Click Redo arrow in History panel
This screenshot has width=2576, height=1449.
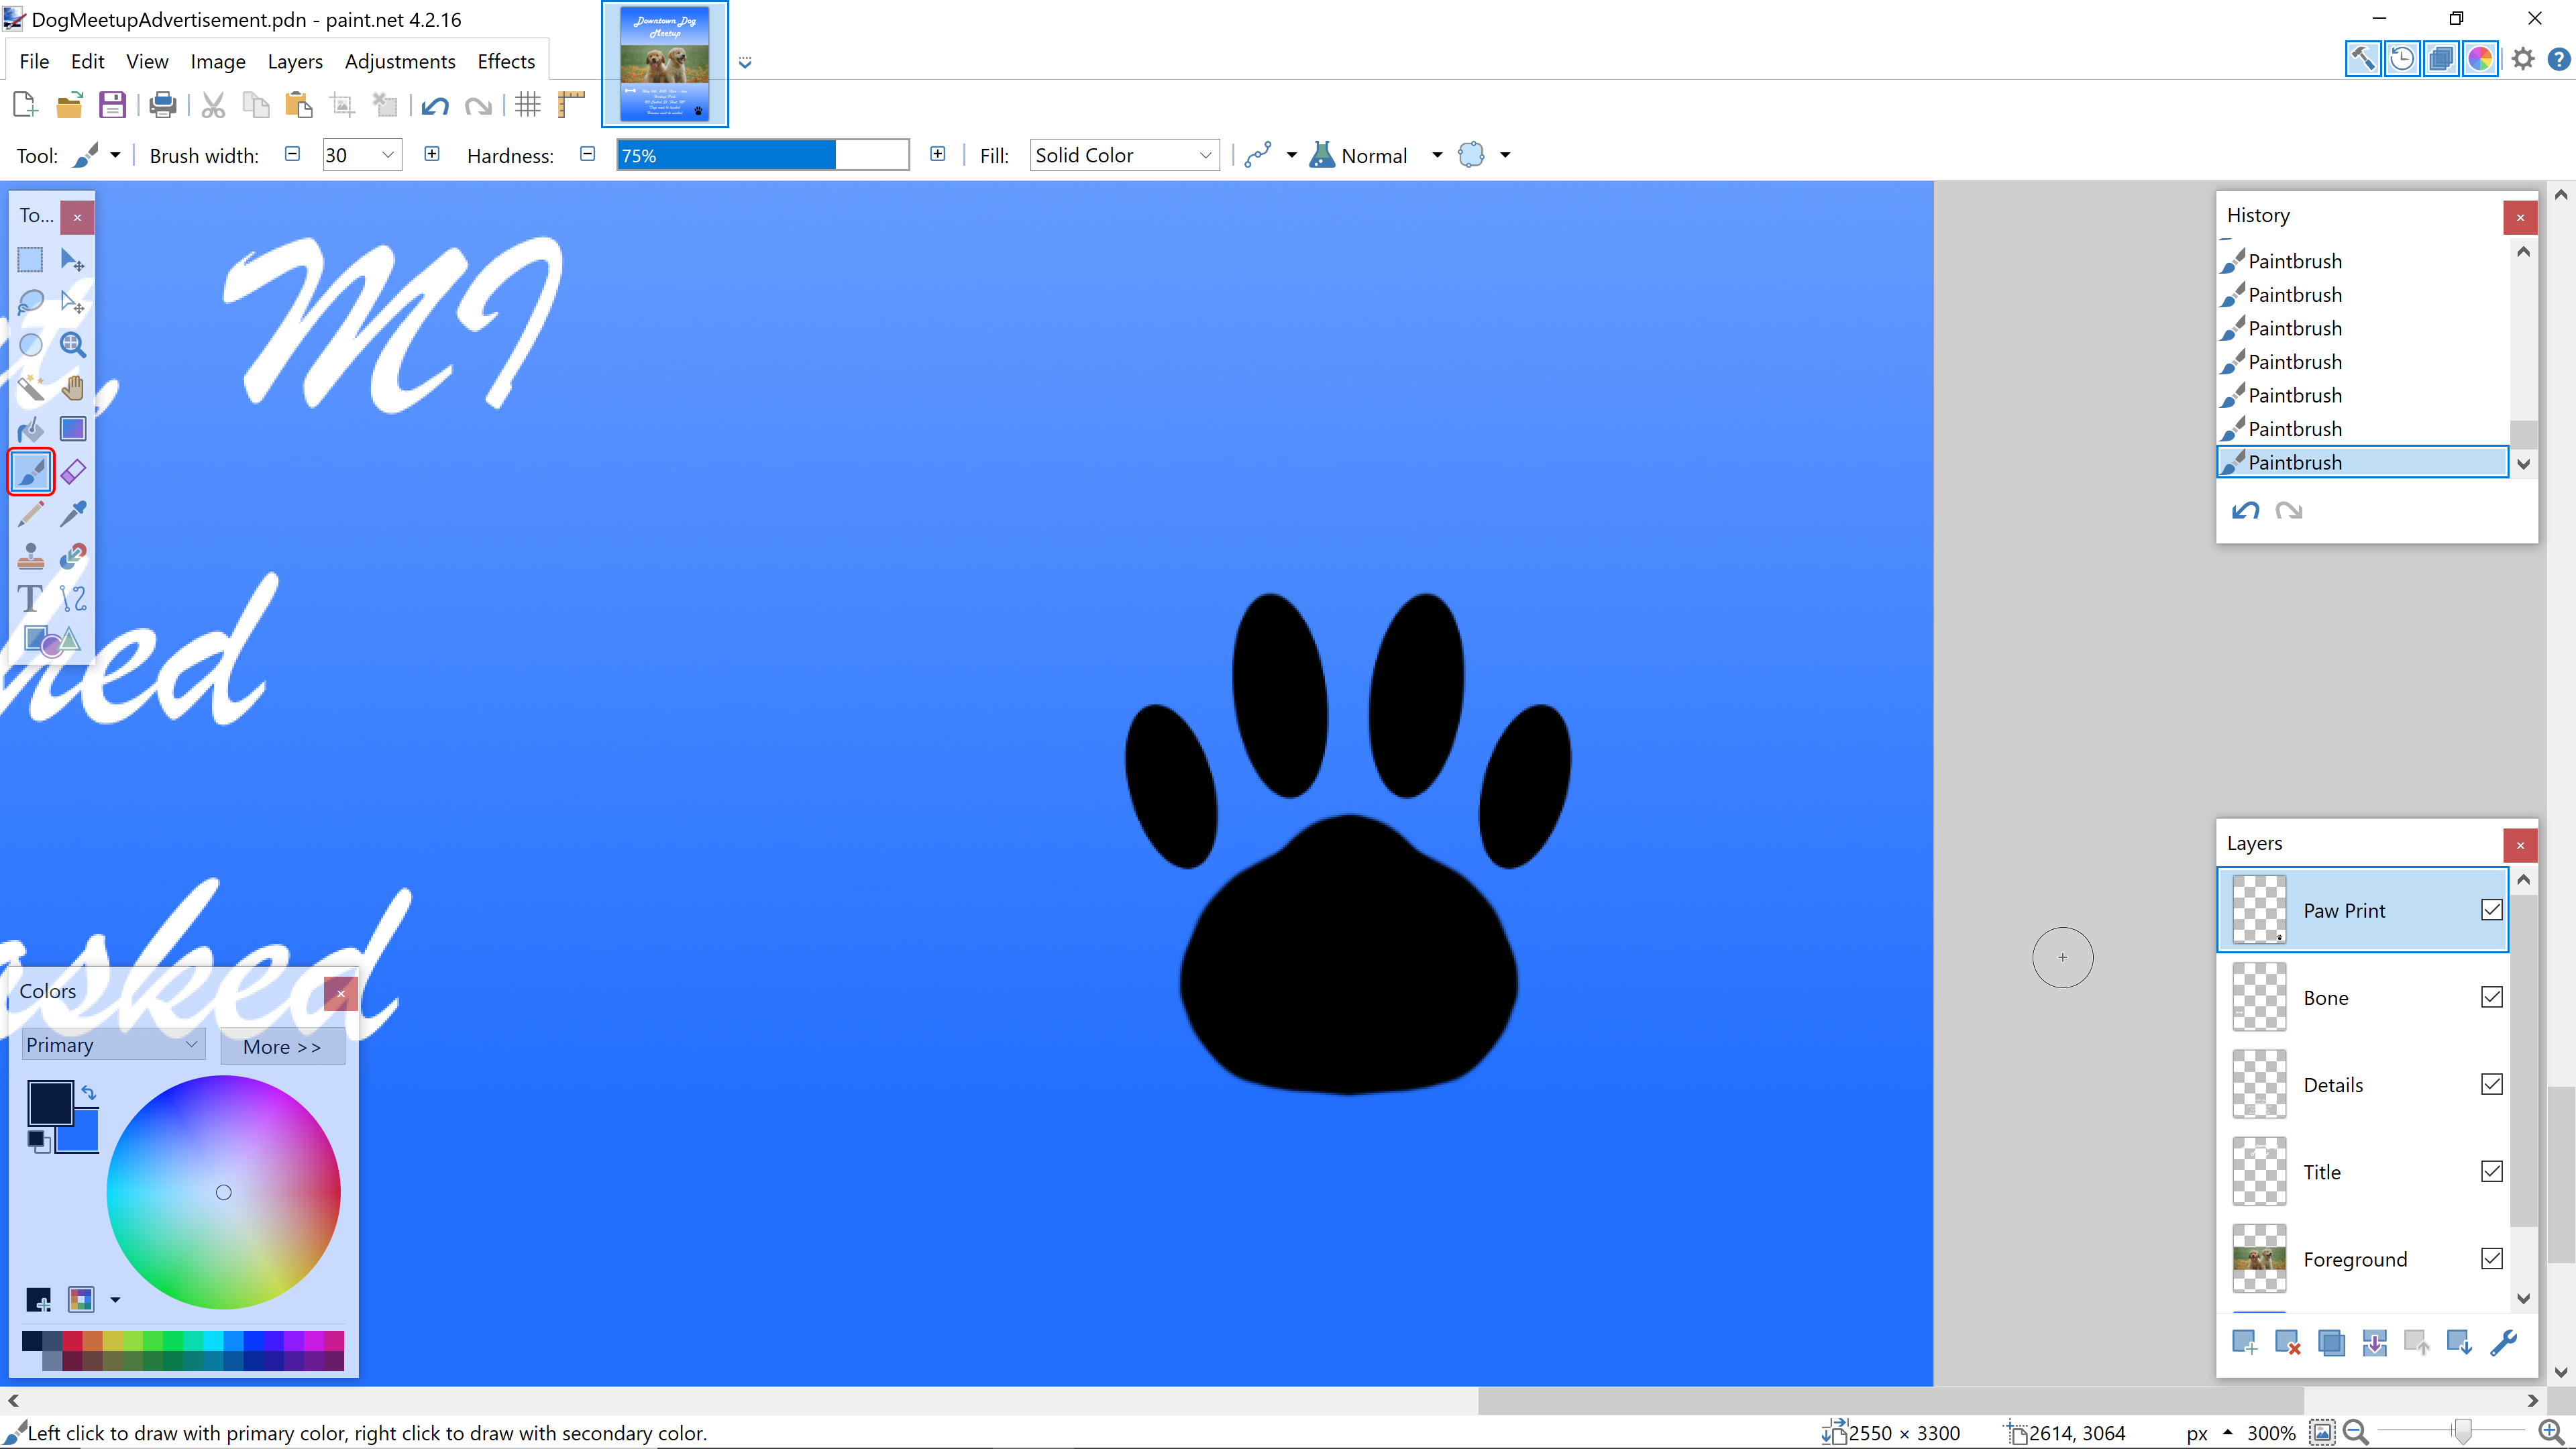point(2289,511)
